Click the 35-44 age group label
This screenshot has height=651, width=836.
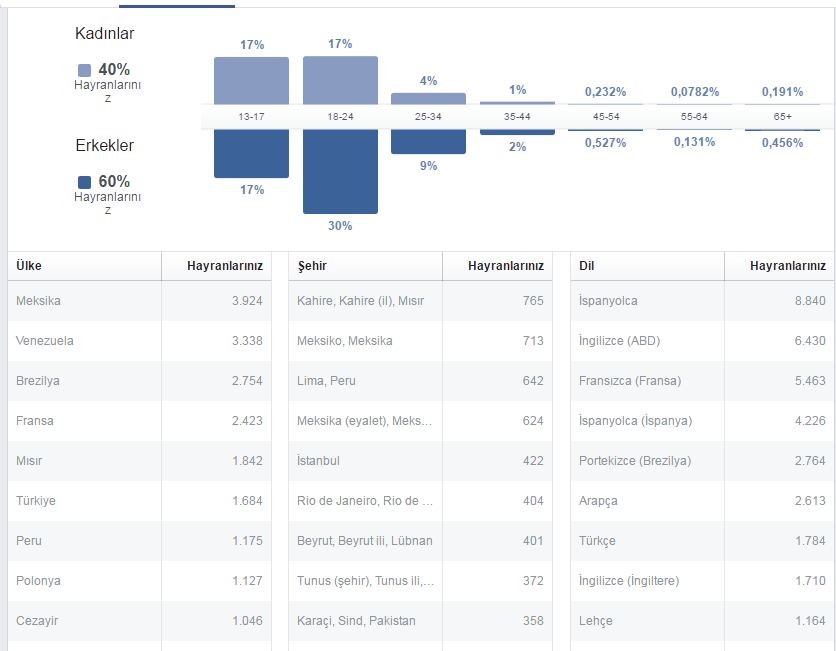click(x=517, y=116)
